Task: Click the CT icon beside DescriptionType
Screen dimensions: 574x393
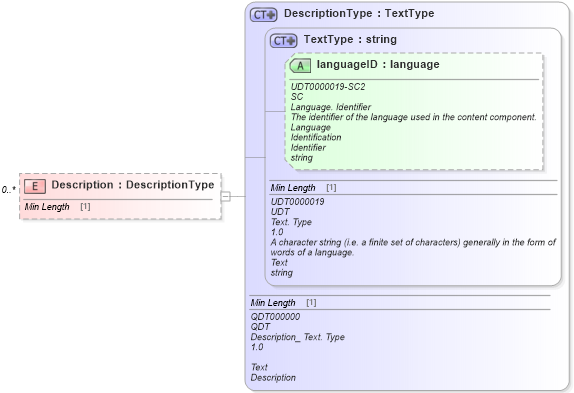Action: [x=264, y=15]
